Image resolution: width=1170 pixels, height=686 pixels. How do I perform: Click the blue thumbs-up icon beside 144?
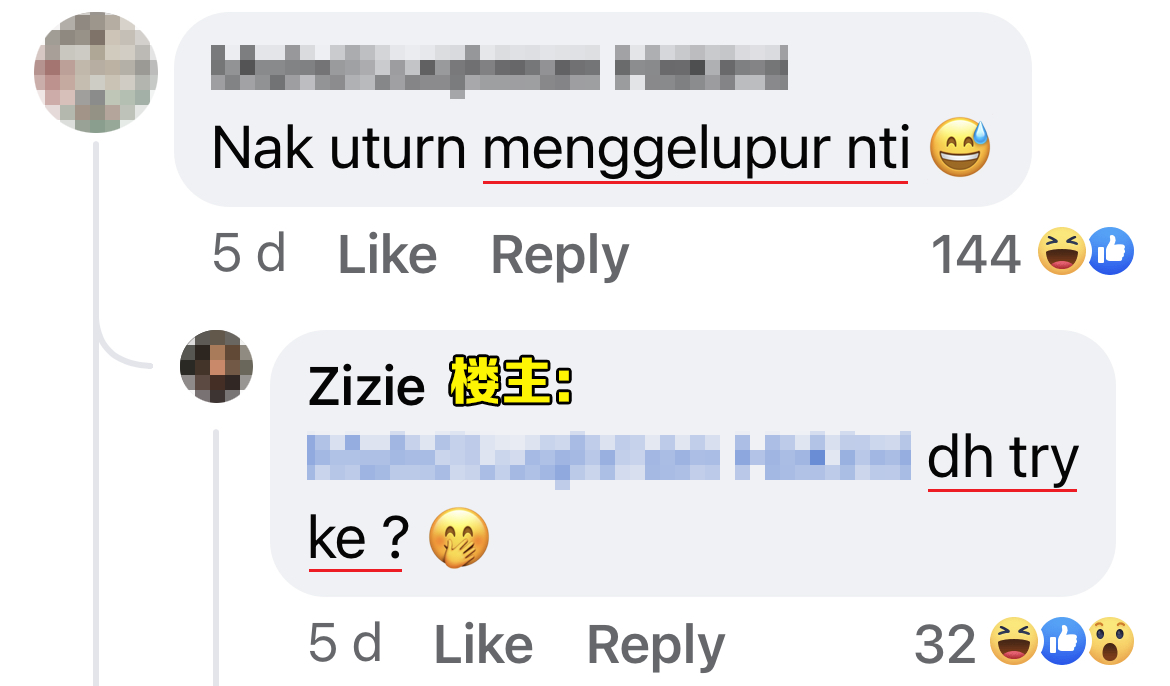1110,252
